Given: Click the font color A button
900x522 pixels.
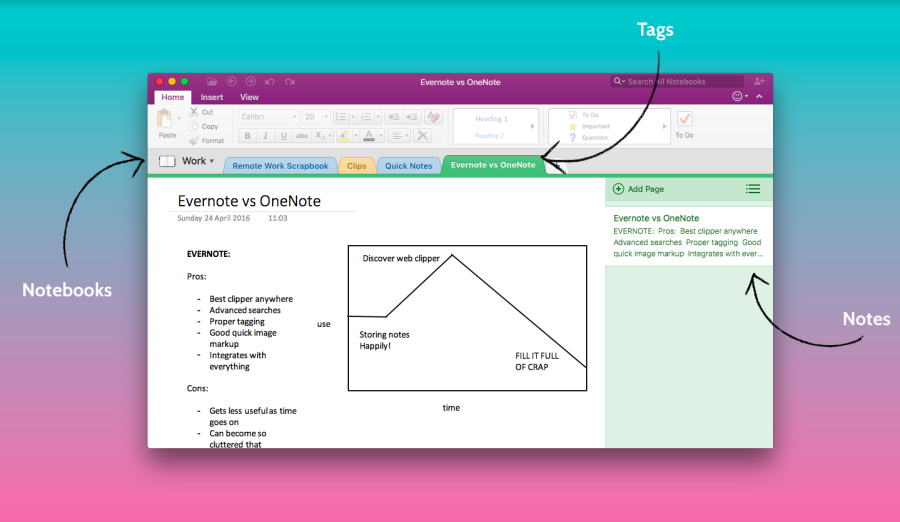Looking at the screenshot, I should (369, 136).
